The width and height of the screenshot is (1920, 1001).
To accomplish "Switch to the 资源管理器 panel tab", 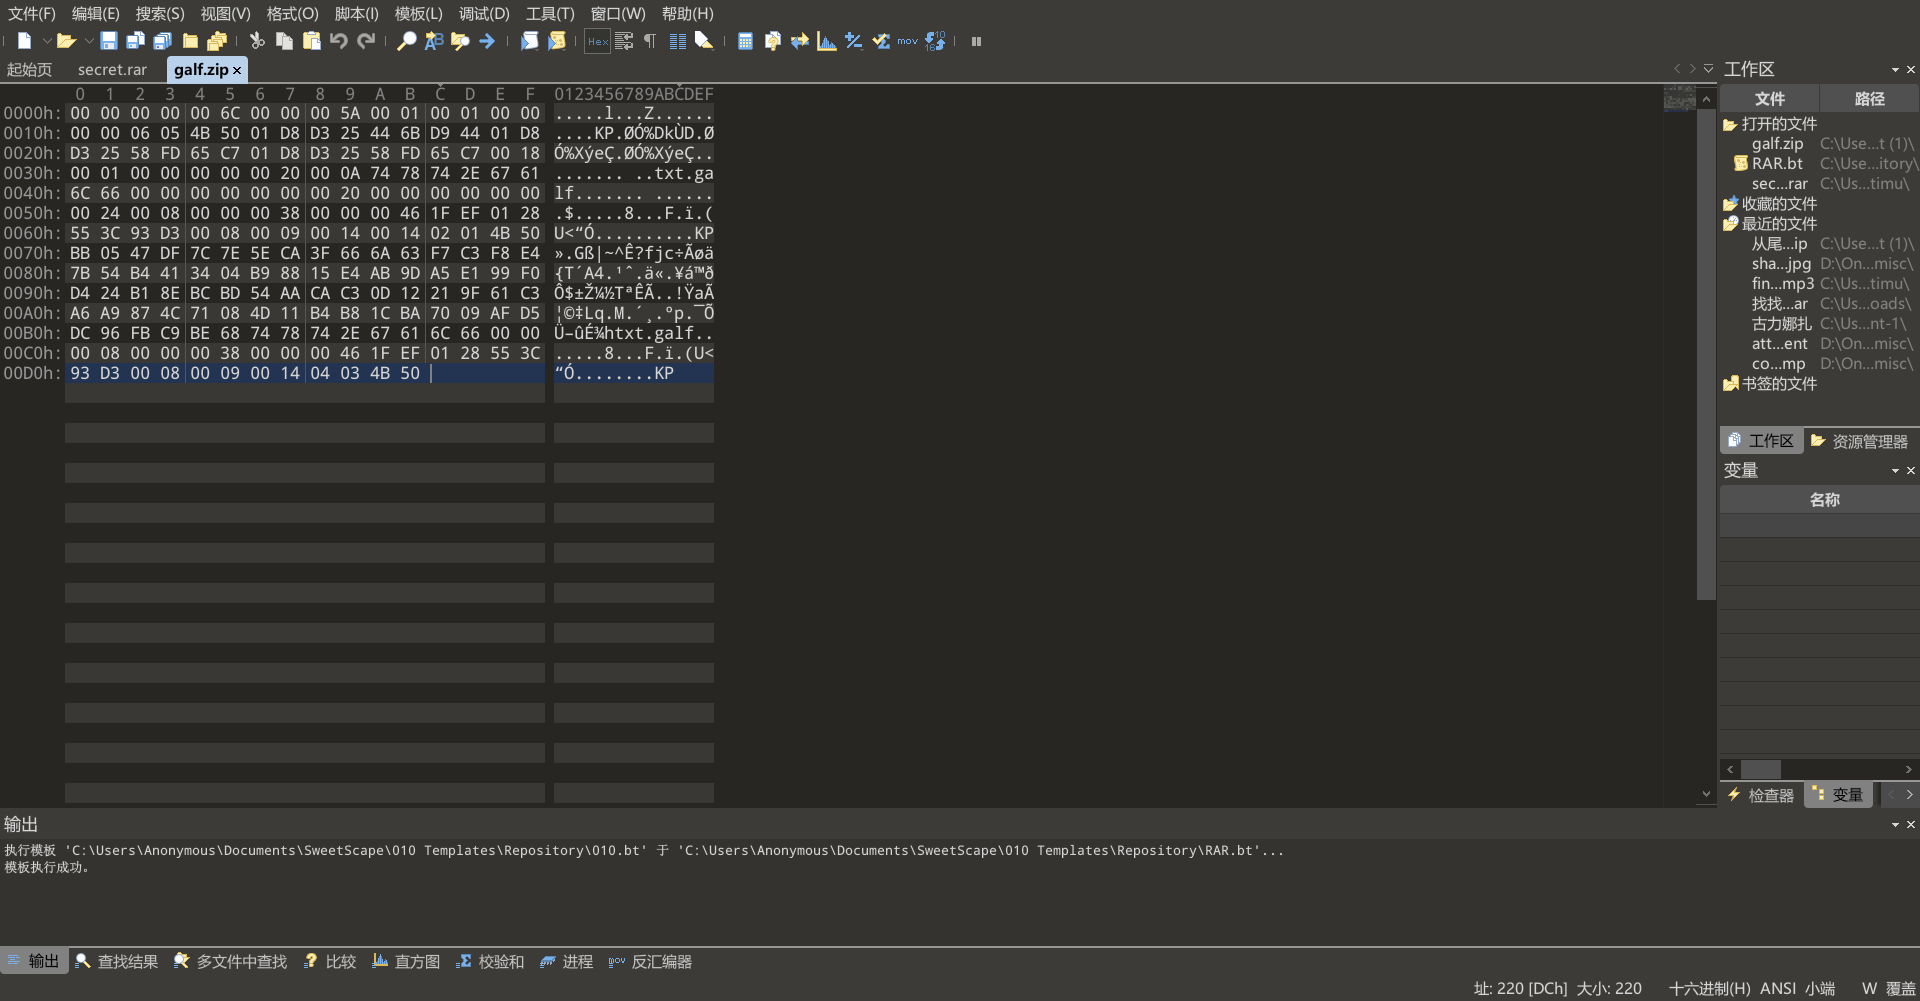I will [1859, 441].
